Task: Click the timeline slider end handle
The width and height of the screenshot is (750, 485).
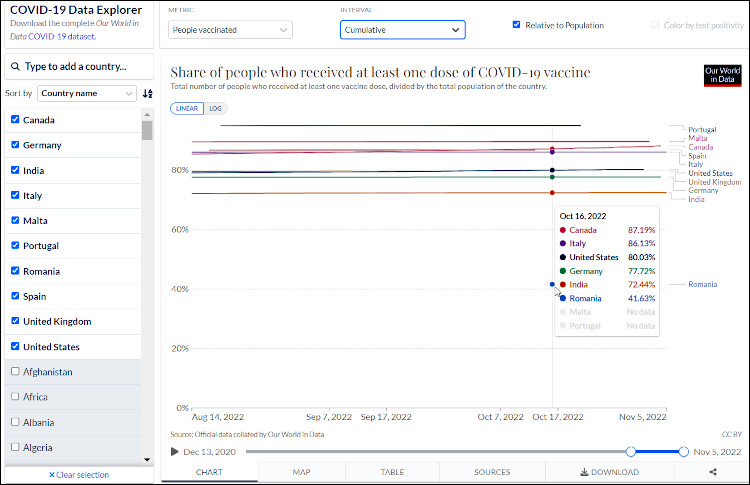Action: pyautogui.click(x=683, y=452)
